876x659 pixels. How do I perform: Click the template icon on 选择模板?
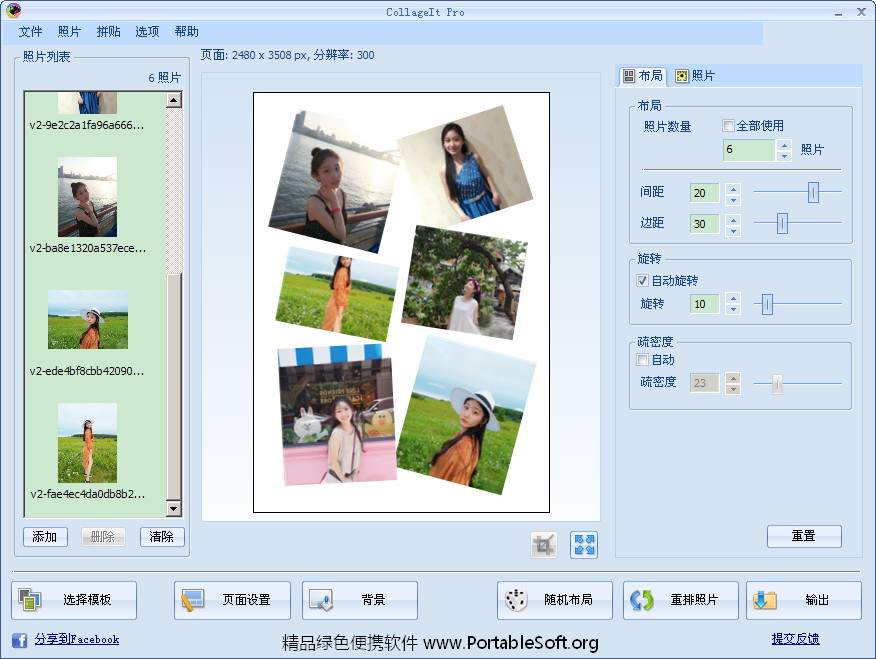pyautogui.click(x=30, y=600)
